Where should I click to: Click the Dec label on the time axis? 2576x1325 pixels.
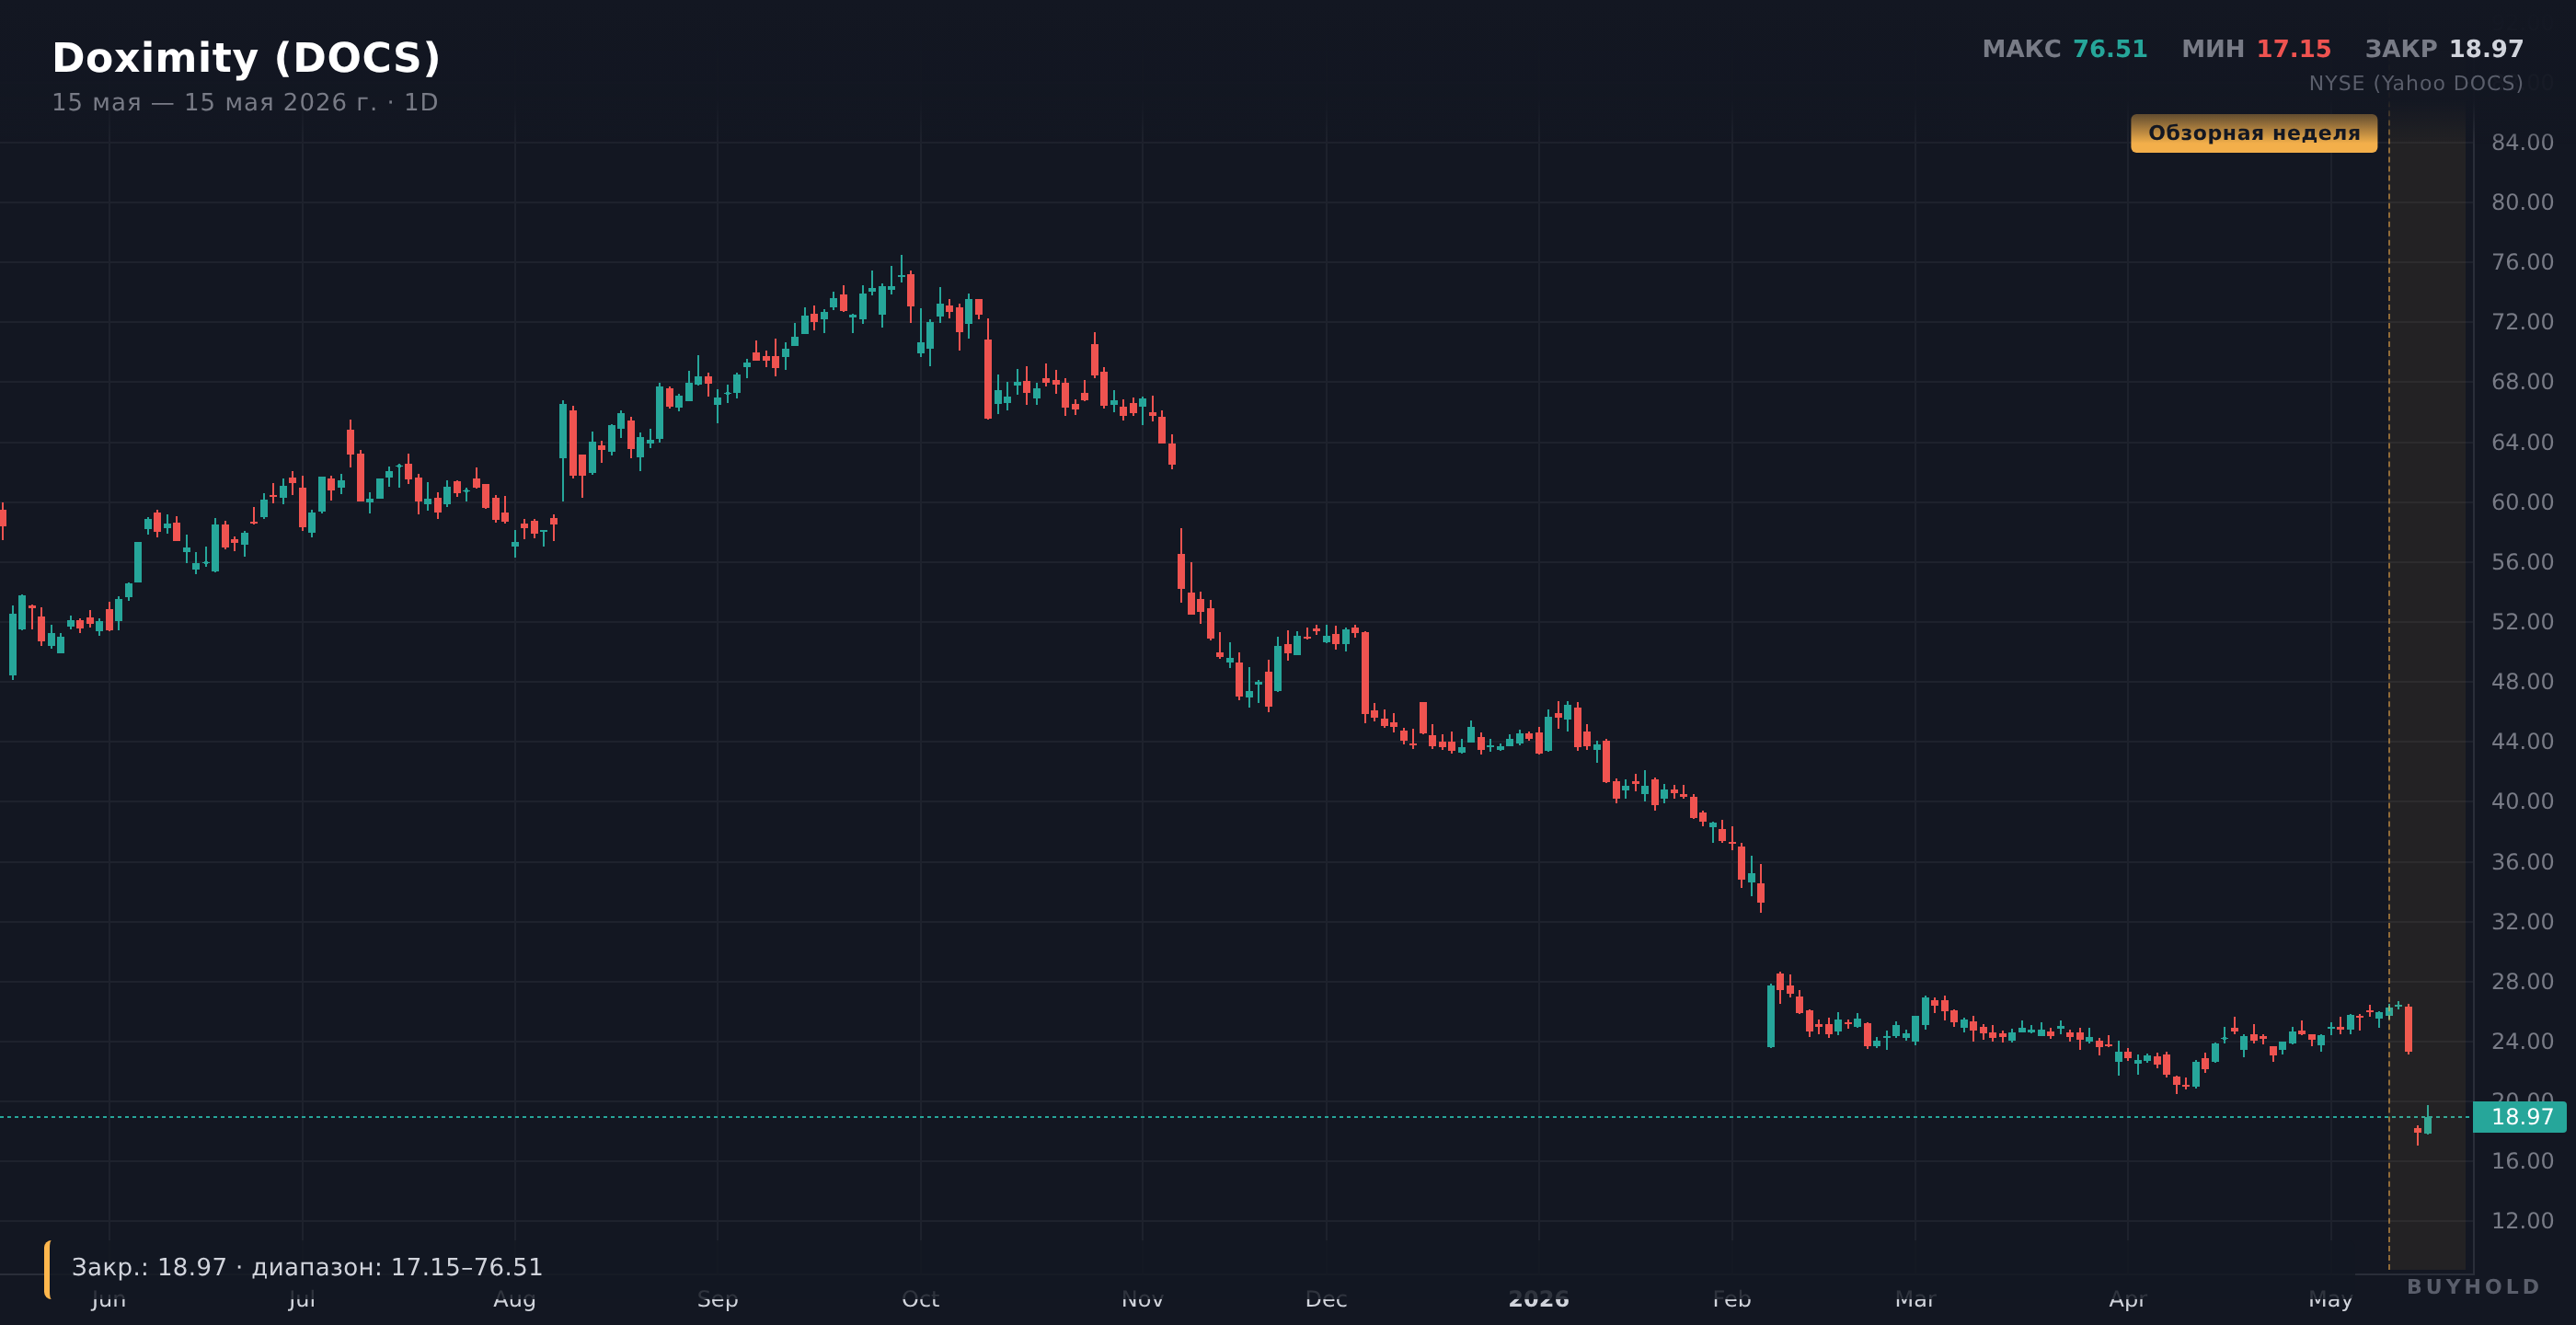pyautogui.click(x=1326, y=1299)
